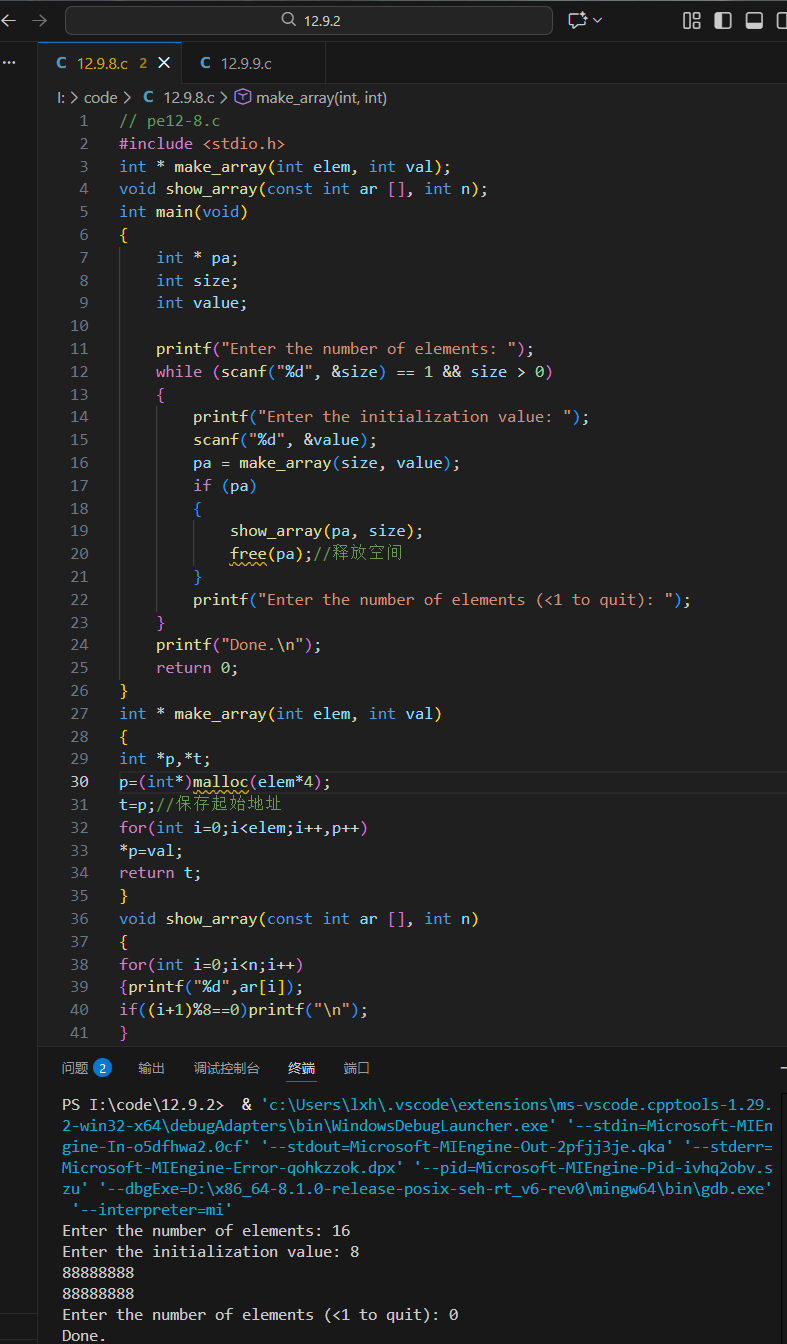787x1344 pixels.
Task: Click the terminal output 'Done.'
Action: click(84, 1335)
